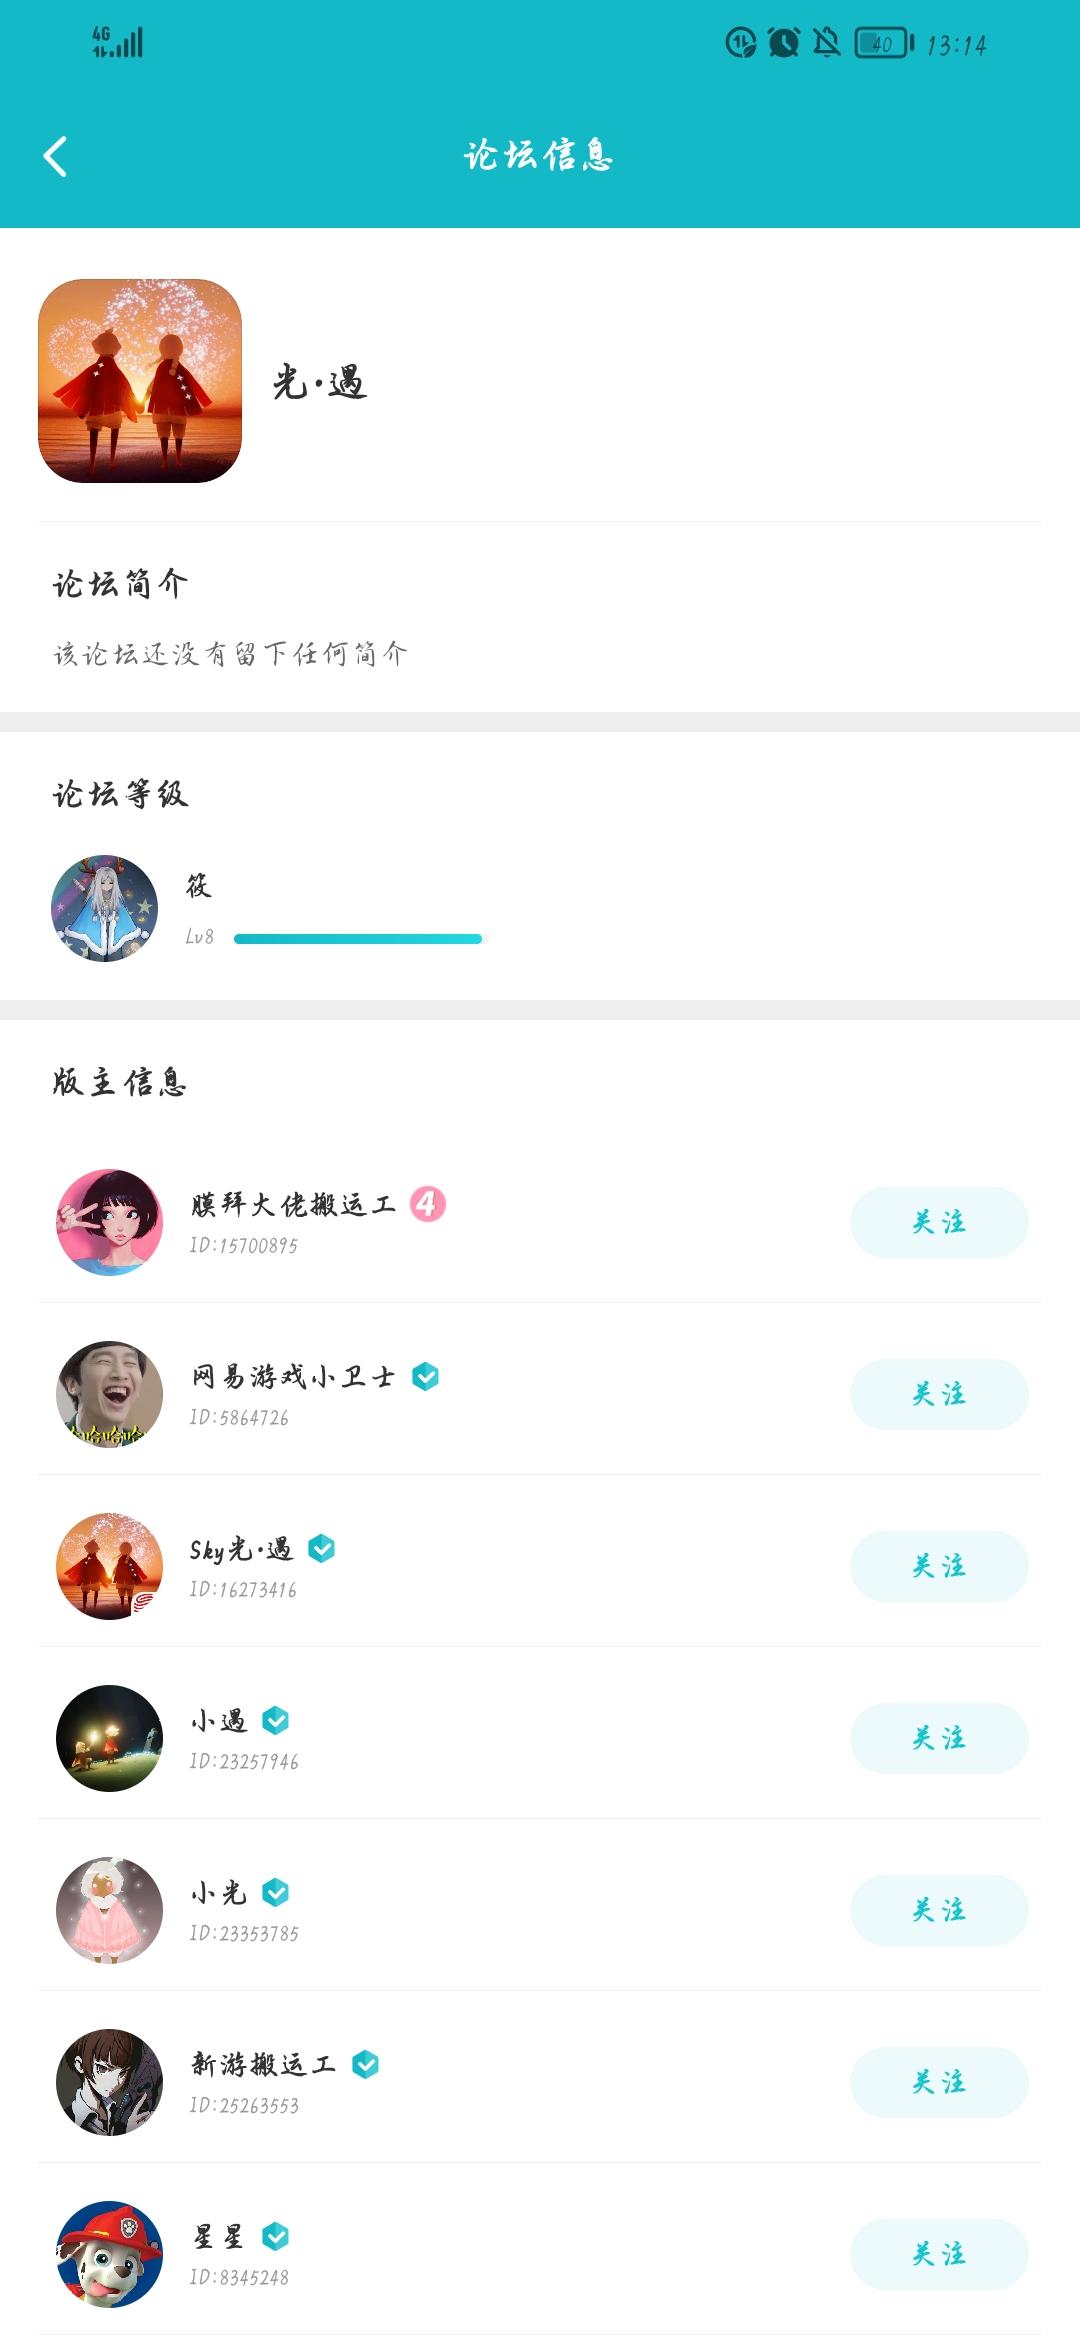The image size is (1080, 2340).
Task: Follow 新游搬运工 with 关注 button
Action: [938, 2082]
